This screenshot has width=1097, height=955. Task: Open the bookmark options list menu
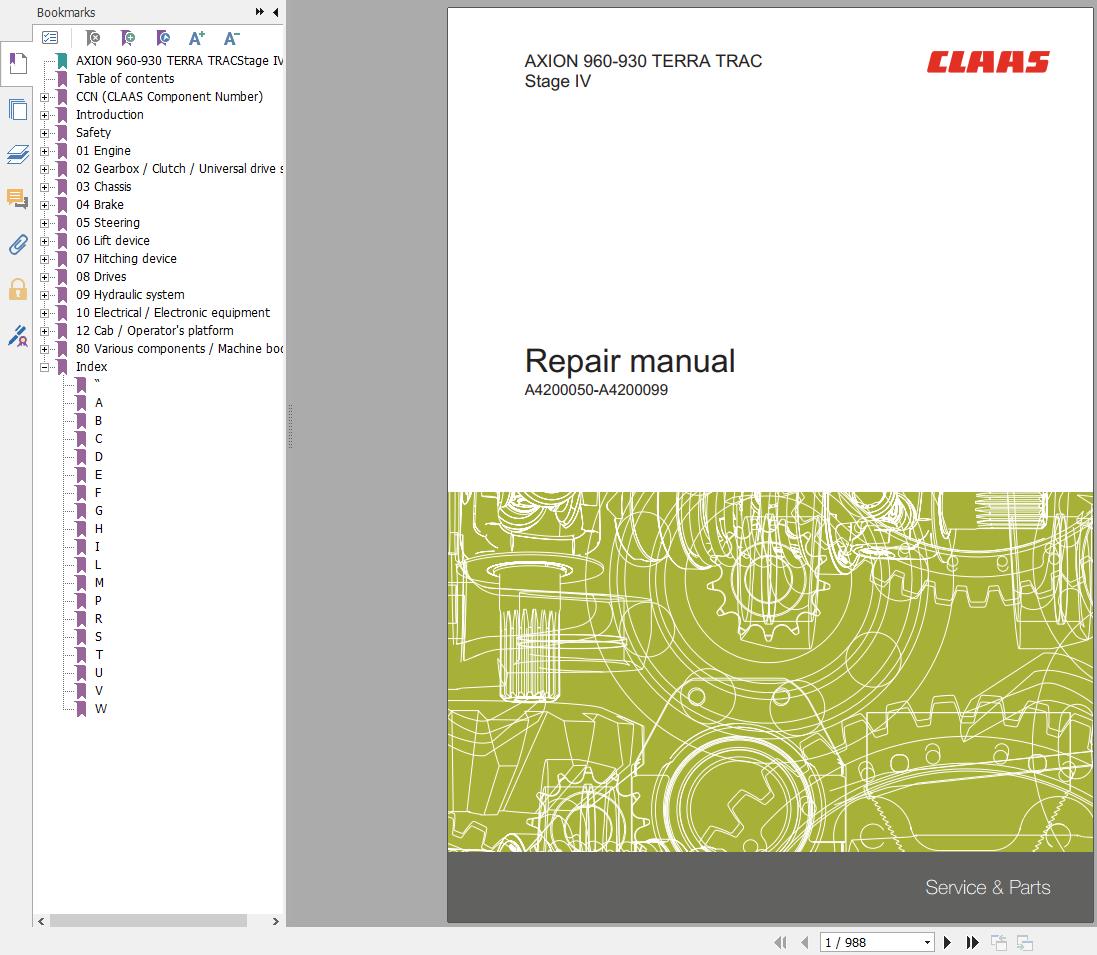point(50,38)
